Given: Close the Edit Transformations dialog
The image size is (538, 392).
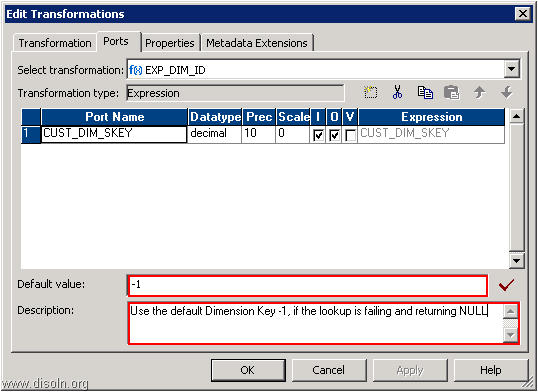Looking at the screenshot, I should (x=523, y=14).
